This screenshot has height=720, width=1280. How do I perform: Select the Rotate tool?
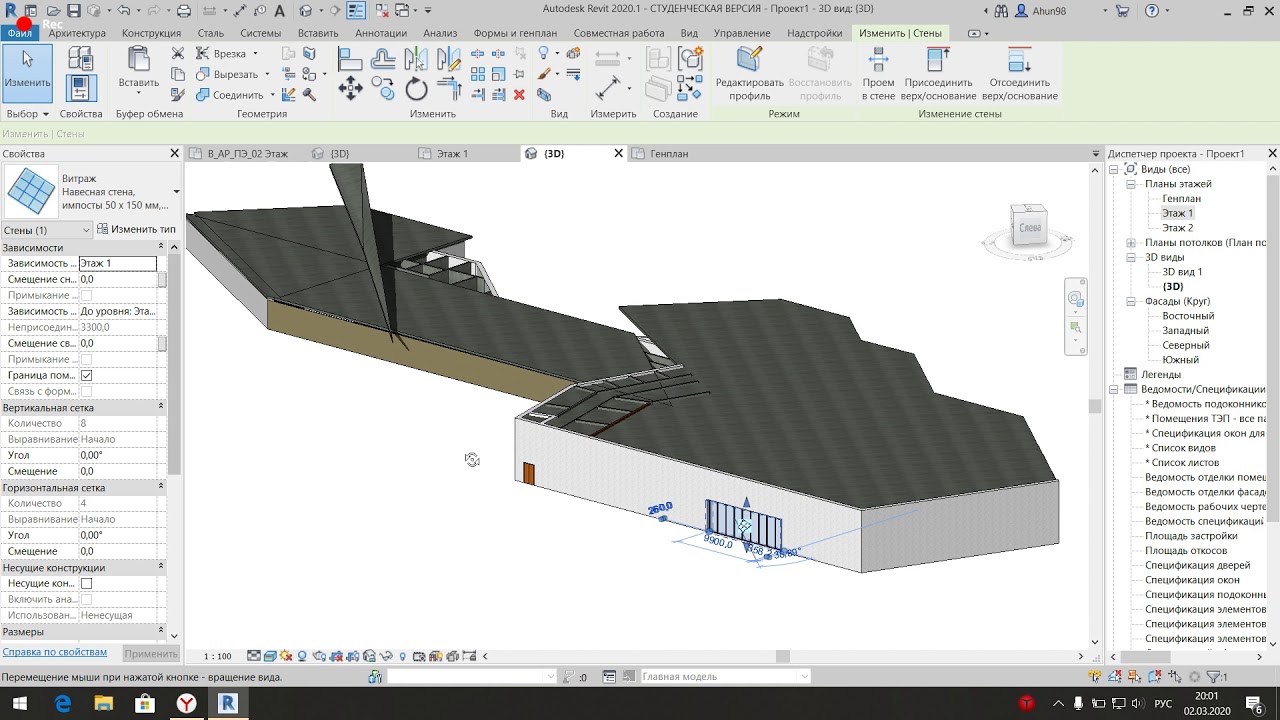click(x=417, y=90)
